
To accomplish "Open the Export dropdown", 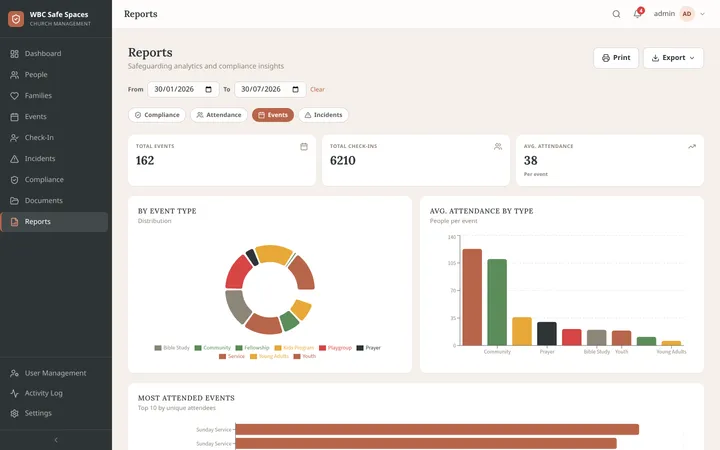I will point(673,58).
